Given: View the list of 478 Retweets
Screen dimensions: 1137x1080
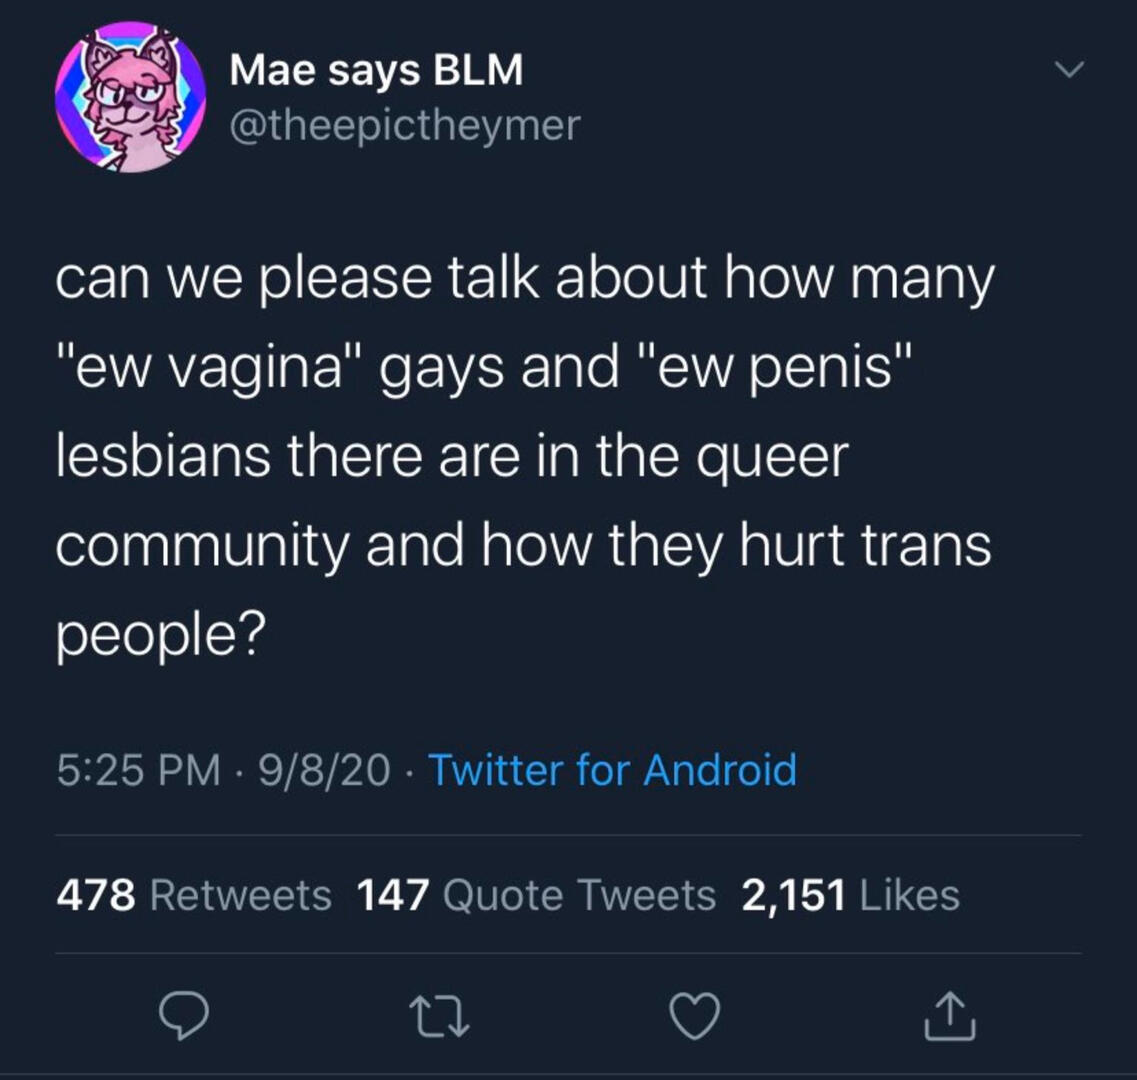Looking at the screenshot, I should pos(194,895).
